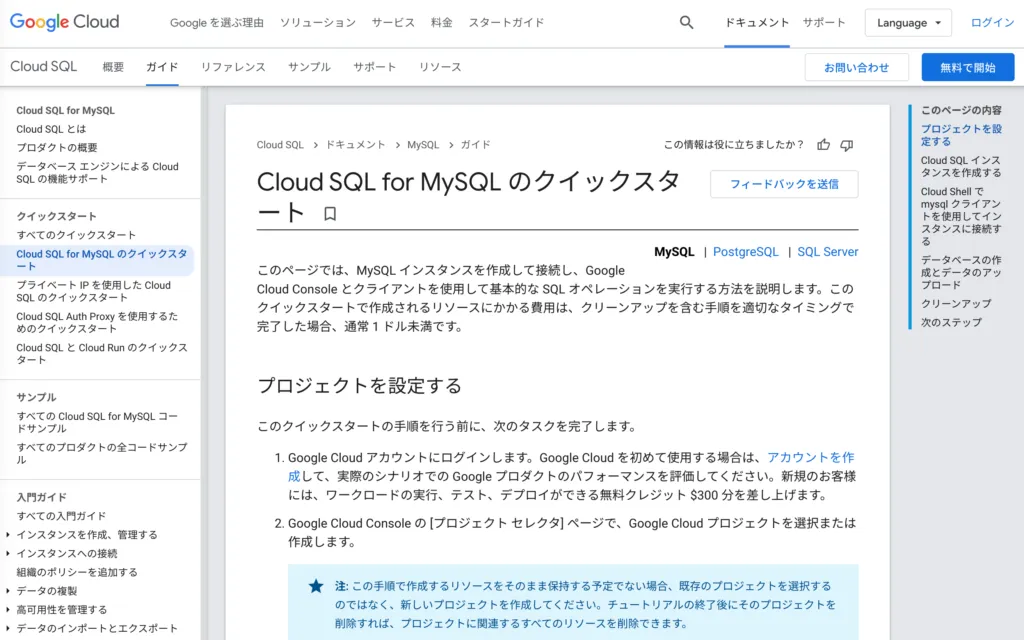Expand 高可用性を管理する section
This screenshot has height=640, width=1024.
coord(8,609)
